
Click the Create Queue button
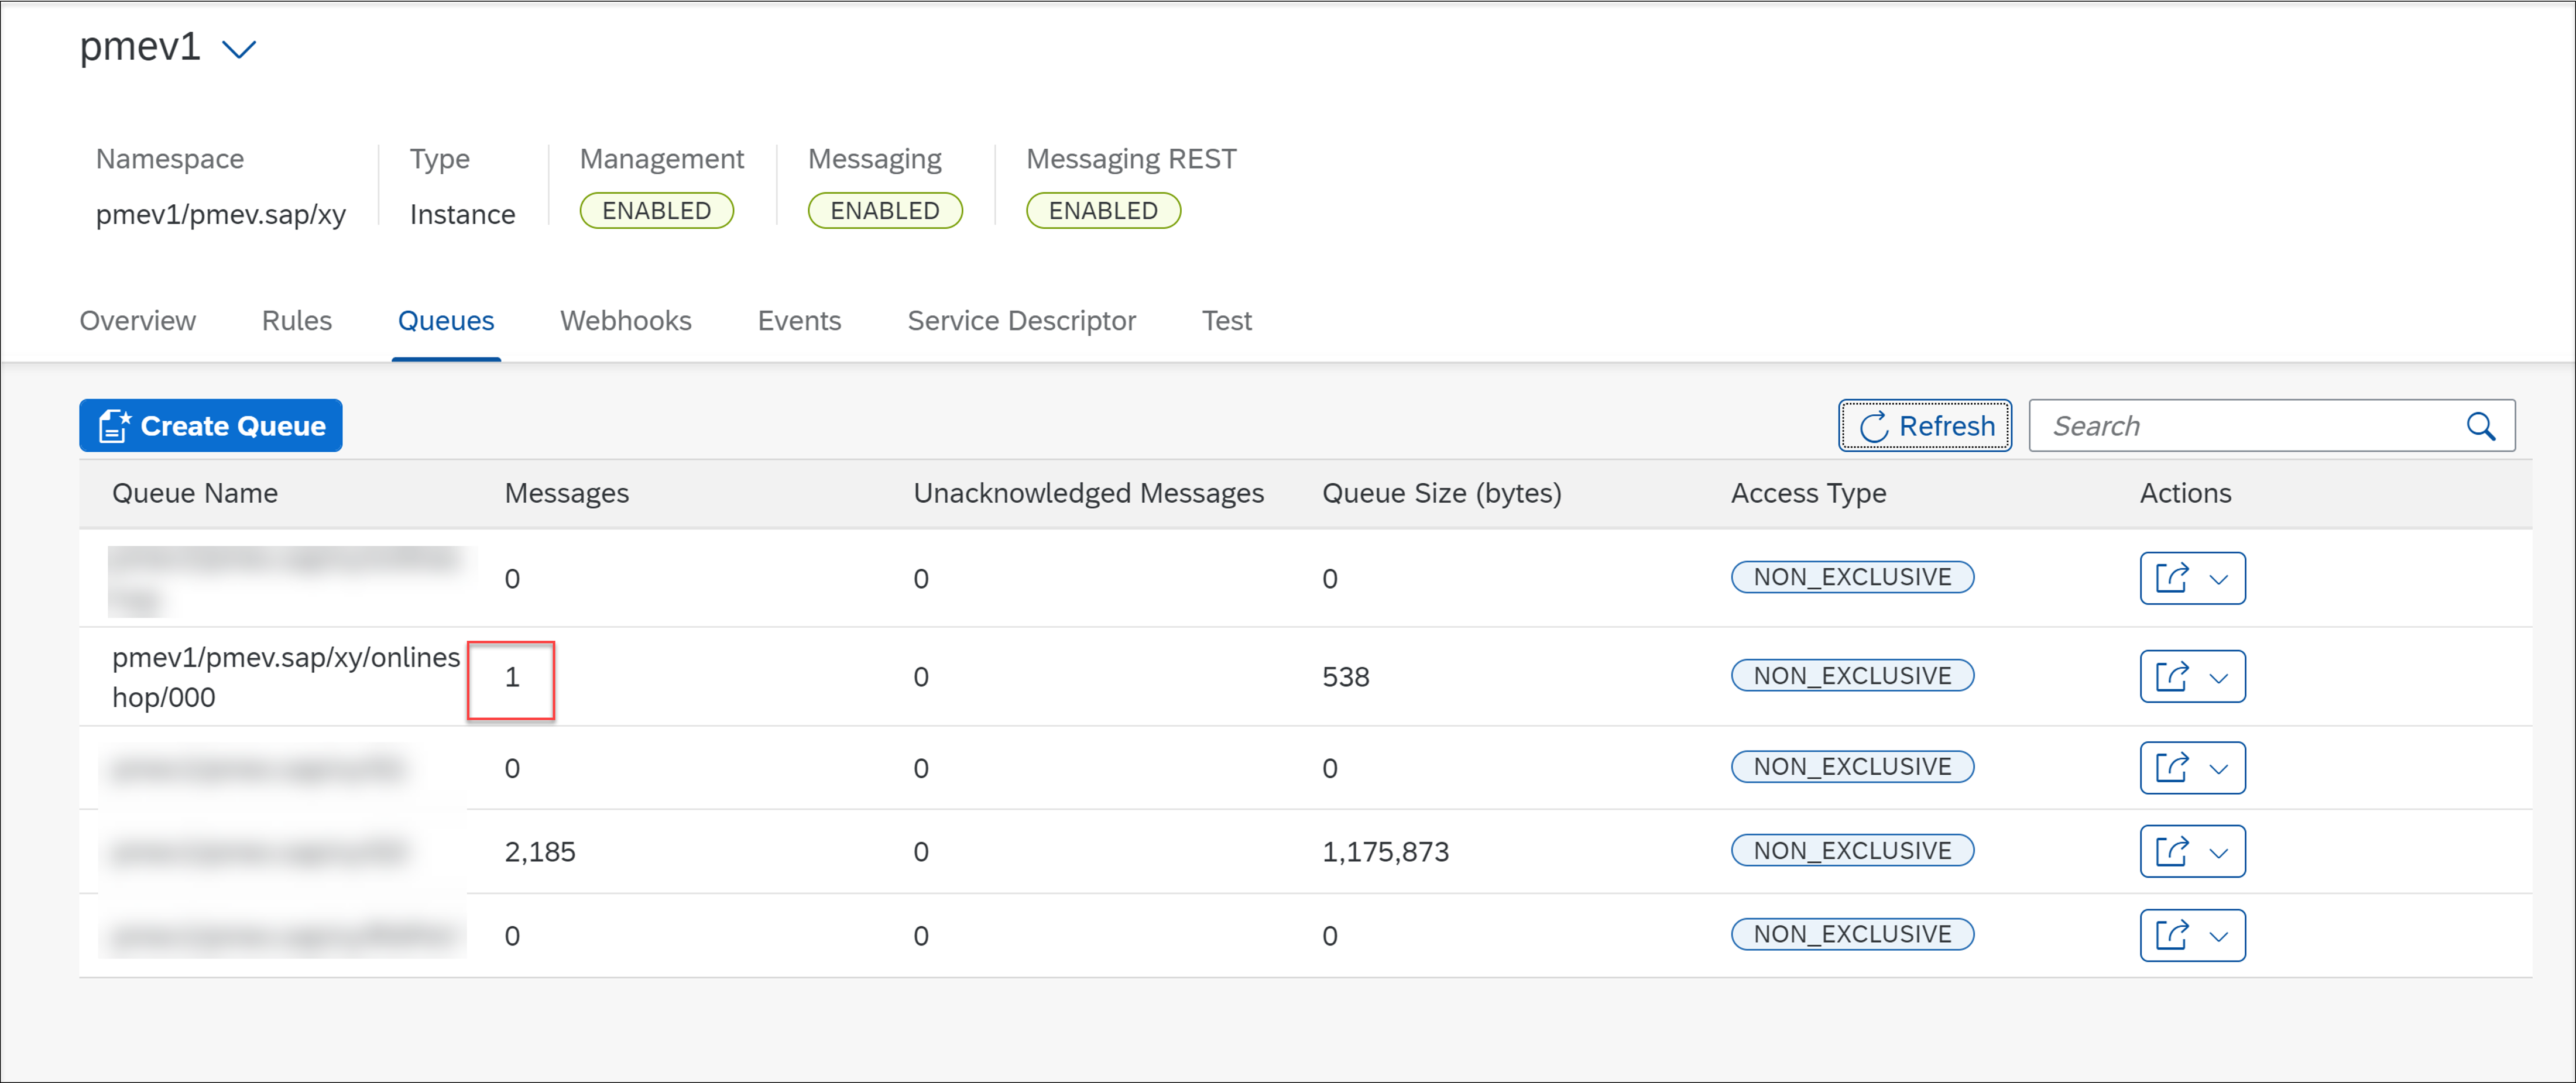click(211, 426)
